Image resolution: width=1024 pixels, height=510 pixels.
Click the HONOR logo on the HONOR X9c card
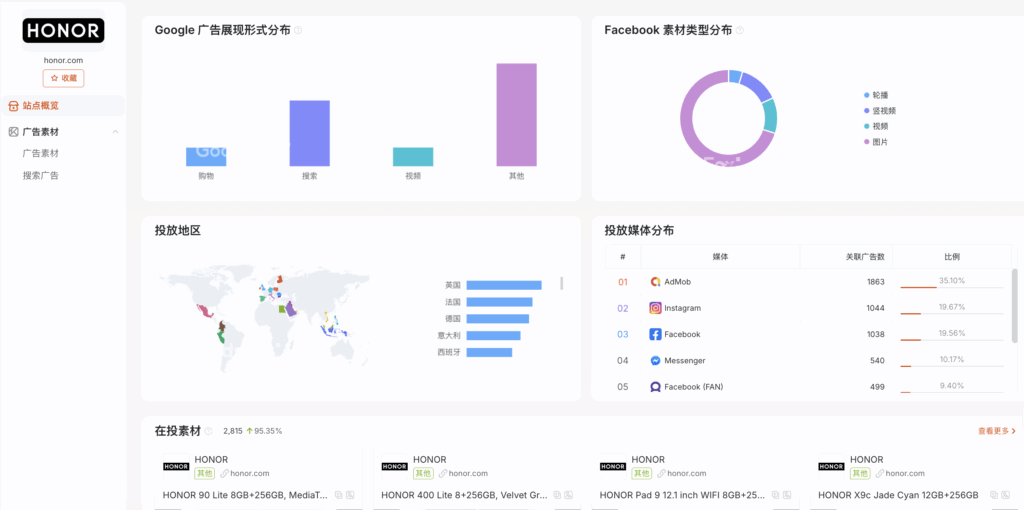pyautogui.click(x=831, y=467)
